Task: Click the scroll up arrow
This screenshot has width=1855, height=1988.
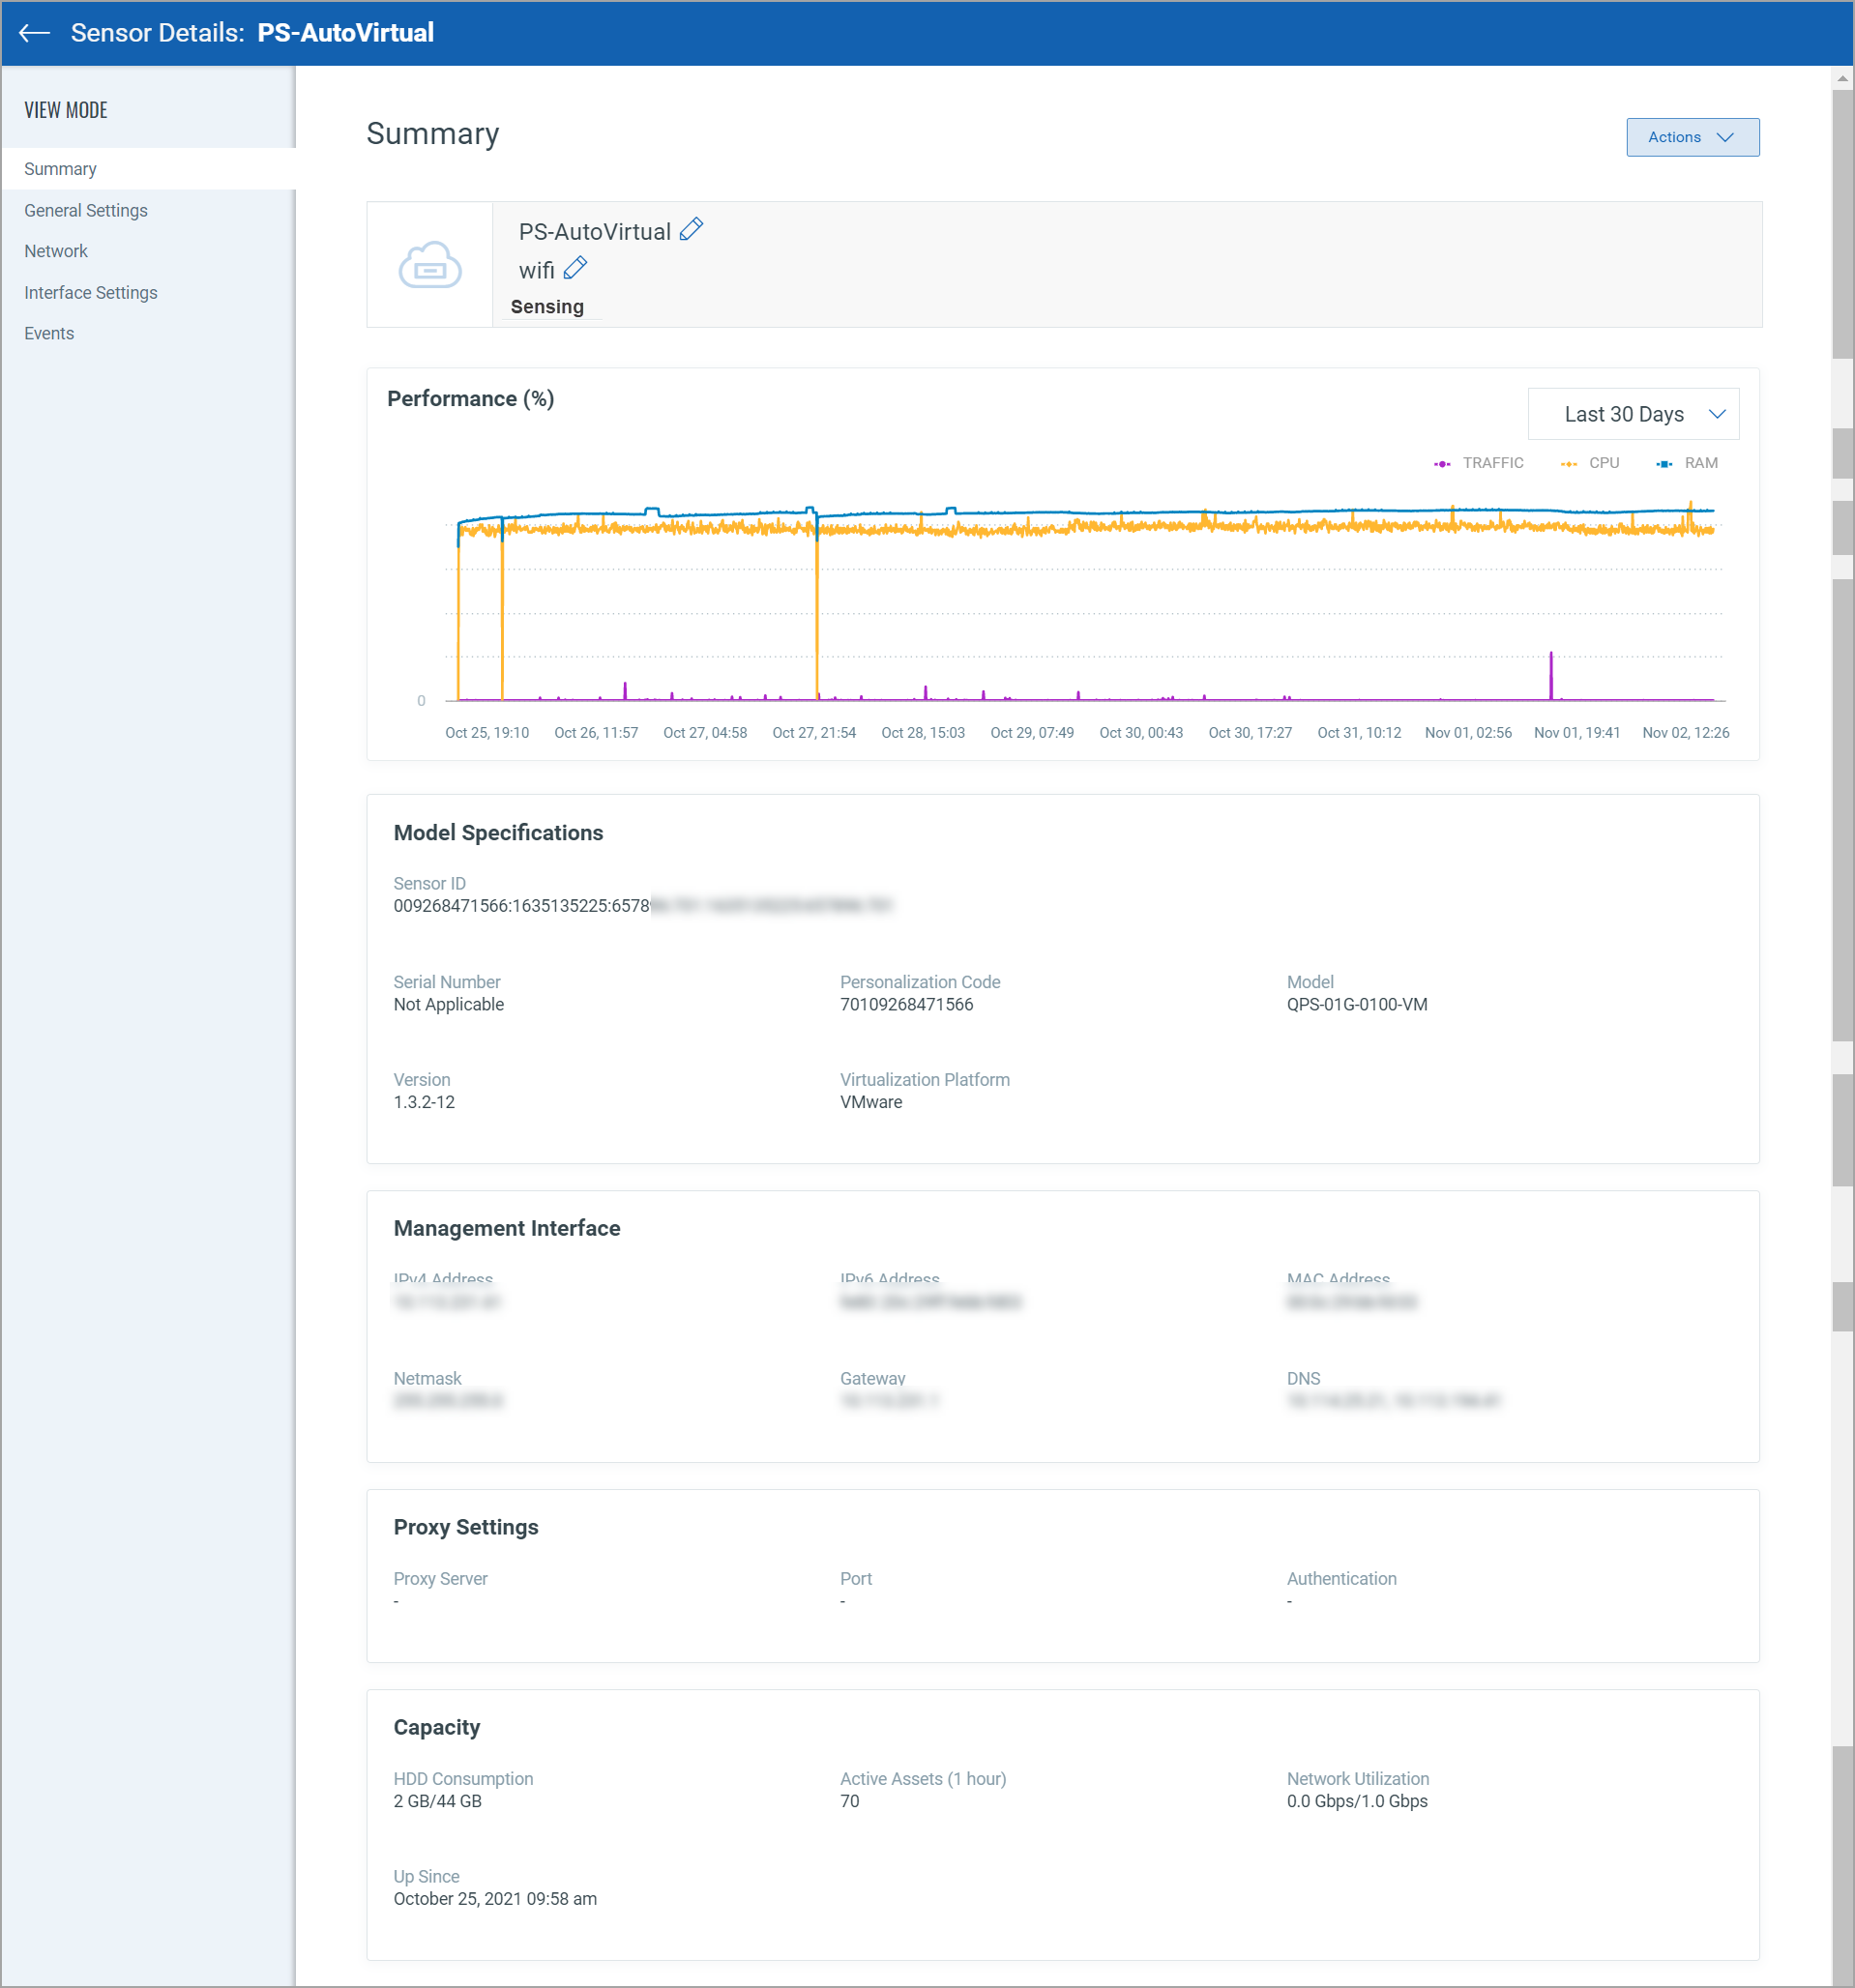Action: (1842, 78)
